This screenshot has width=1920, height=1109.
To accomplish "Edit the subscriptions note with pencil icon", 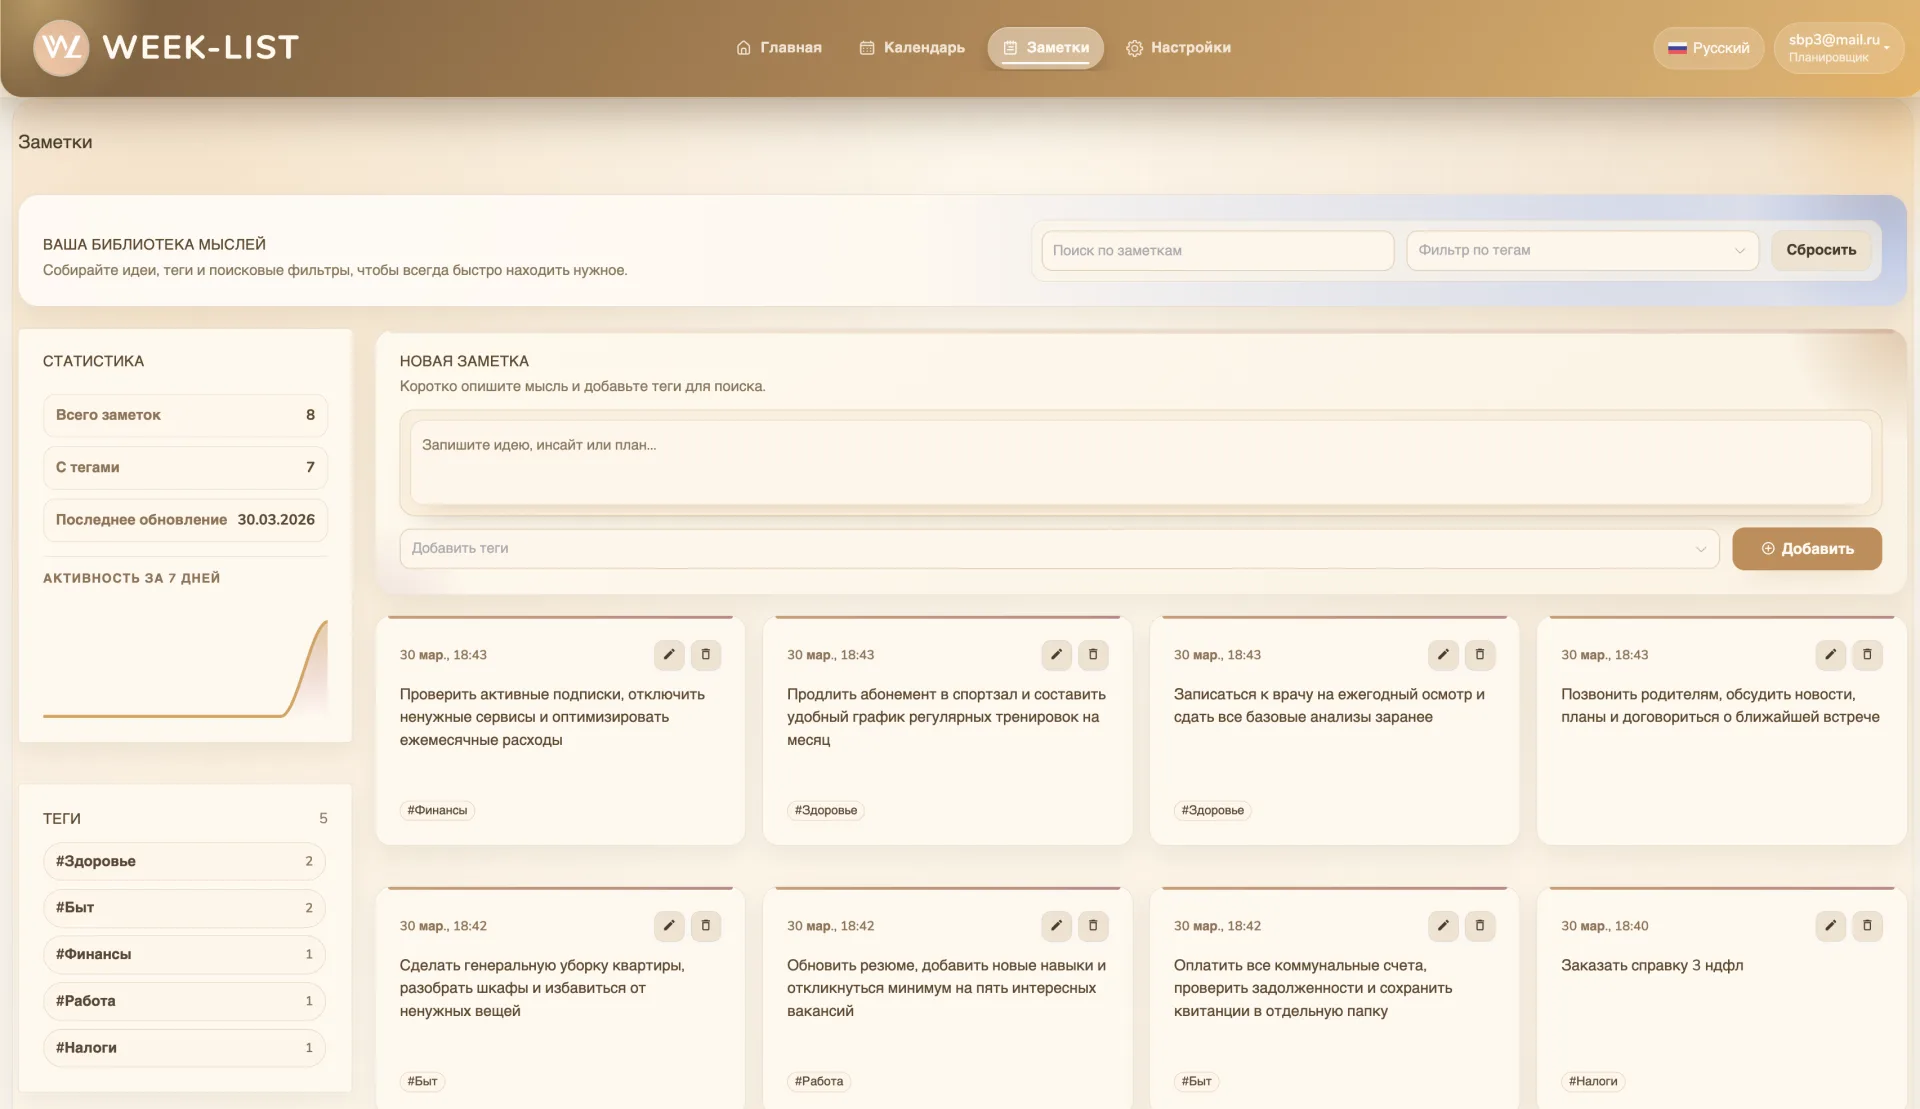I will click(x=669, y=655).
